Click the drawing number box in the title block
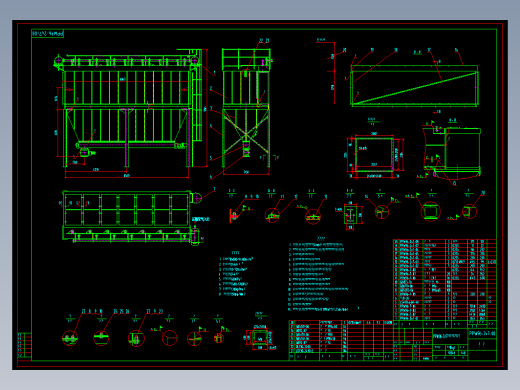Screen dimensions: 520x390 (482, 333)
